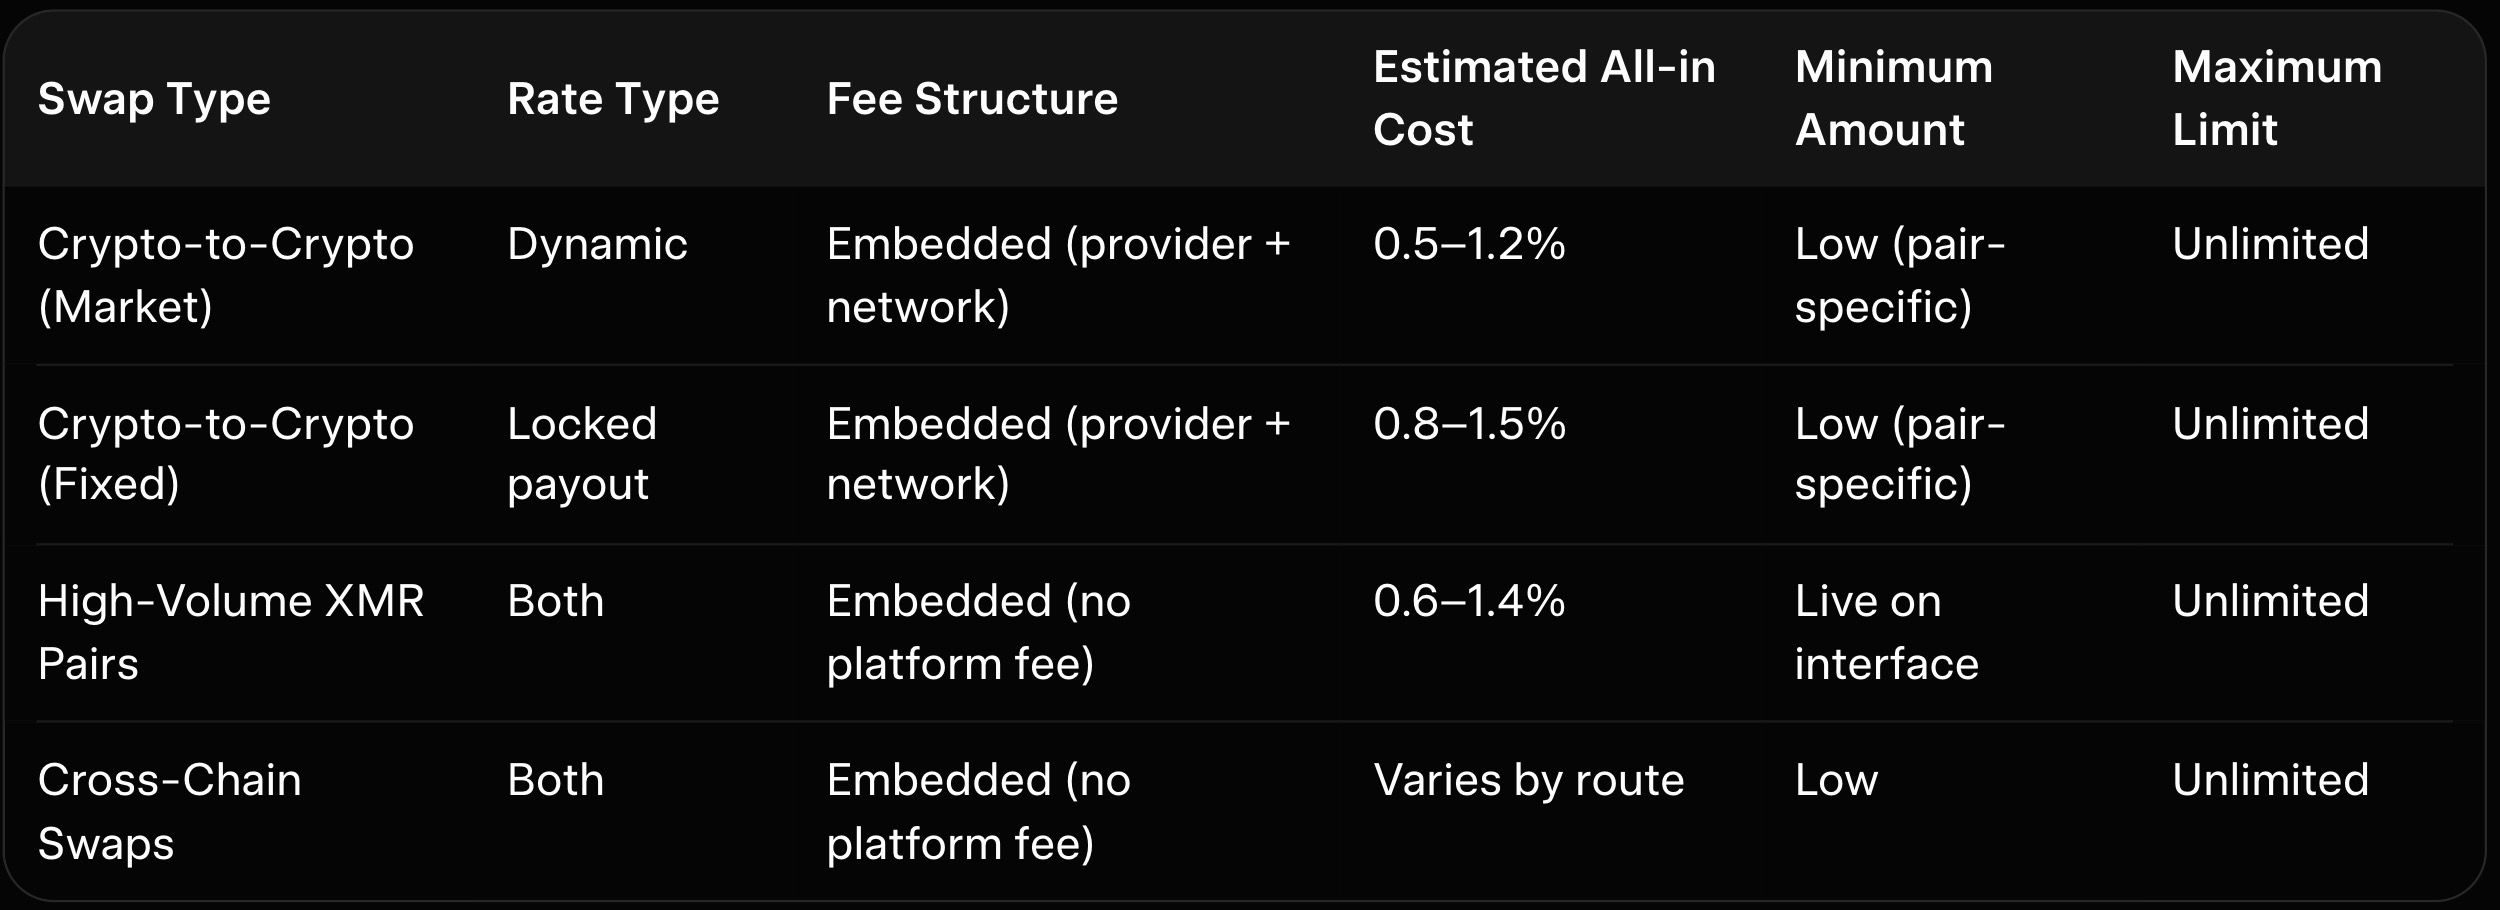2500x910 pixels.
Task: Select the Maximum Limit column header
Action: 2276,98
